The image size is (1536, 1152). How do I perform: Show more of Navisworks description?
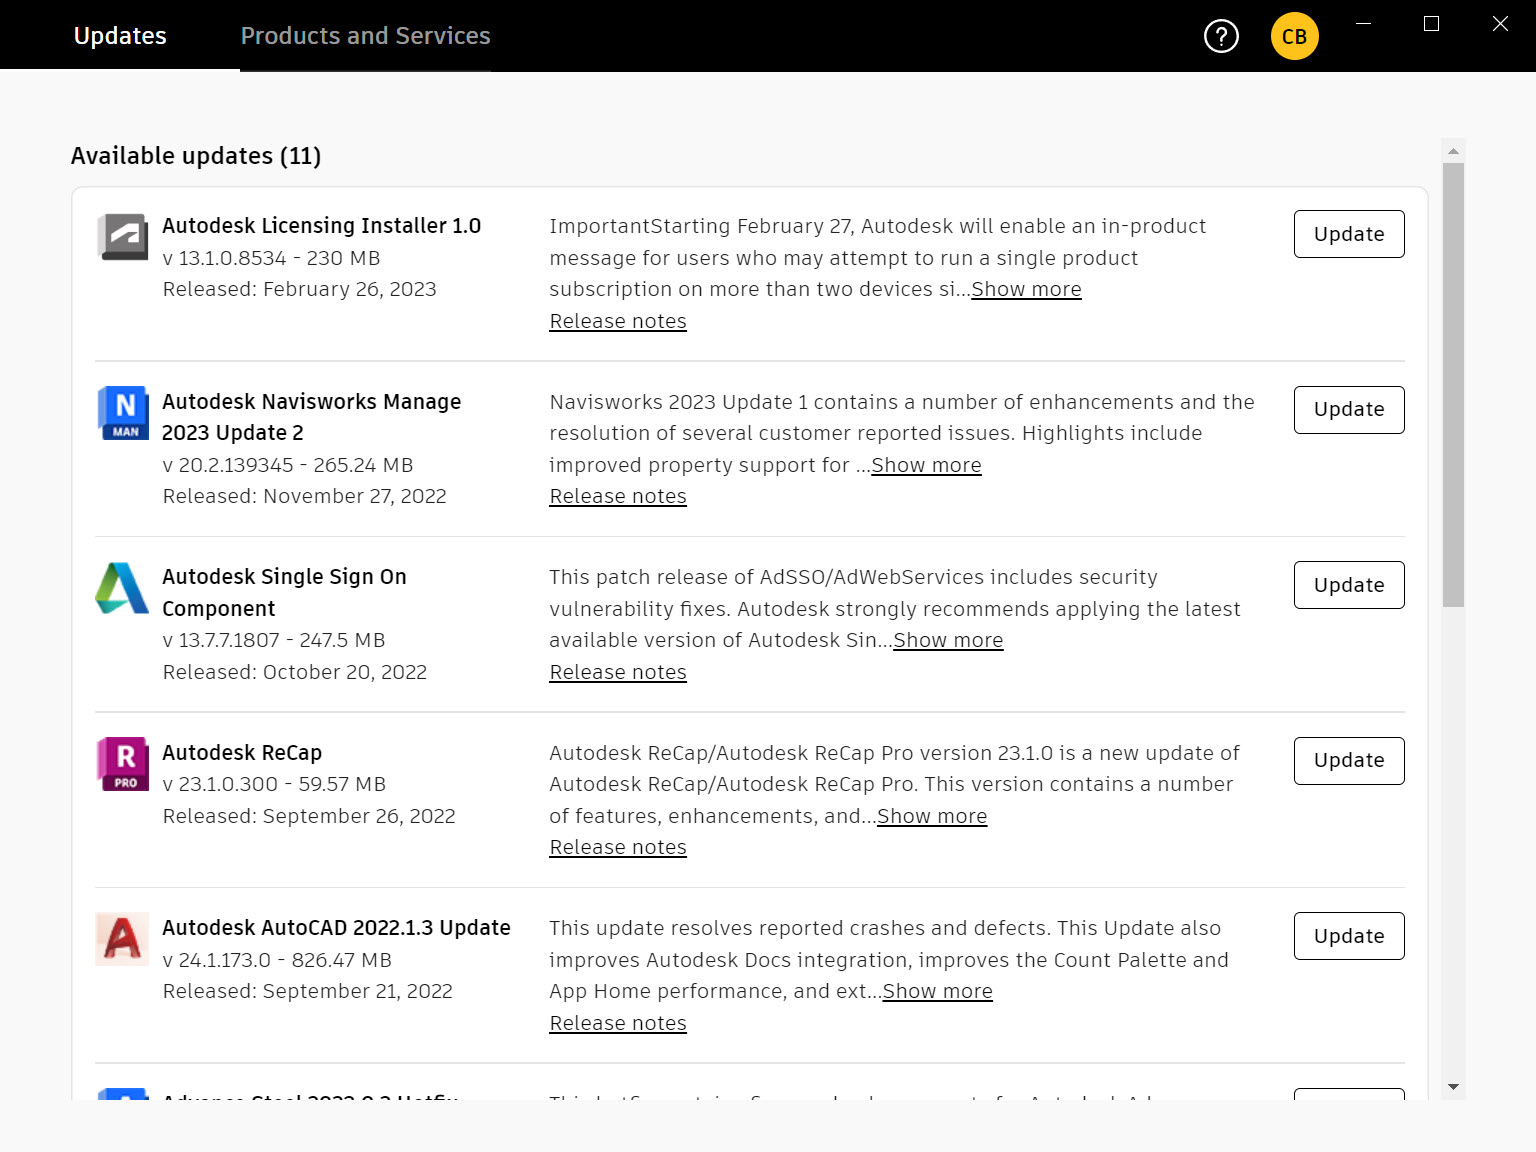926,465
